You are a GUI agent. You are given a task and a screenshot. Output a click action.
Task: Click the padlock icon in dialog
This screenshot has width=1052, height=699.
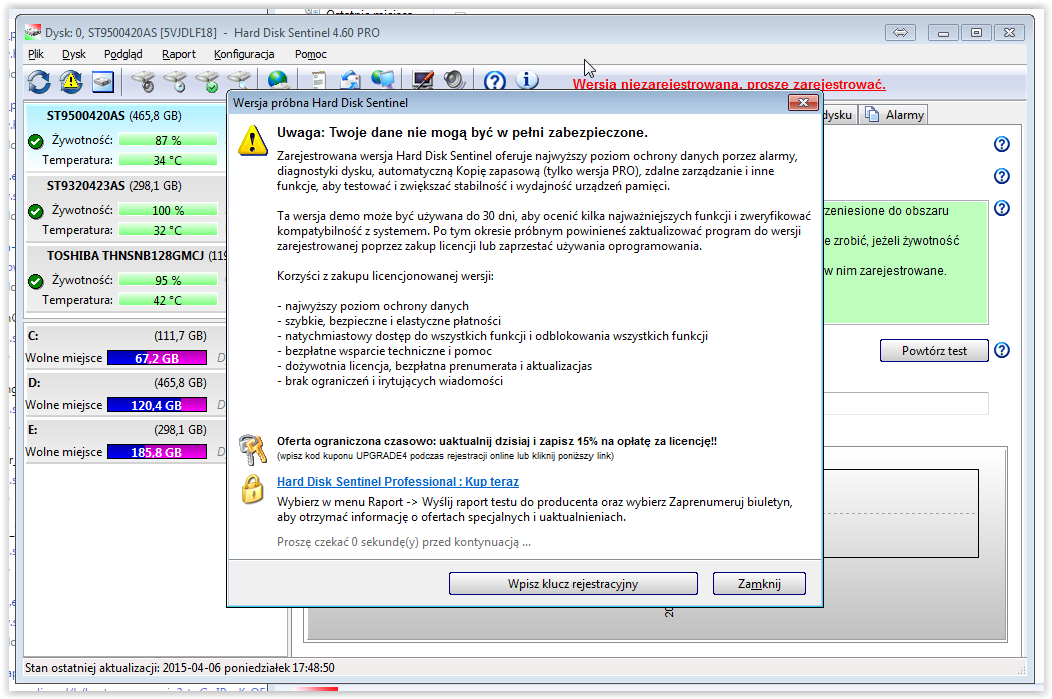253,489
